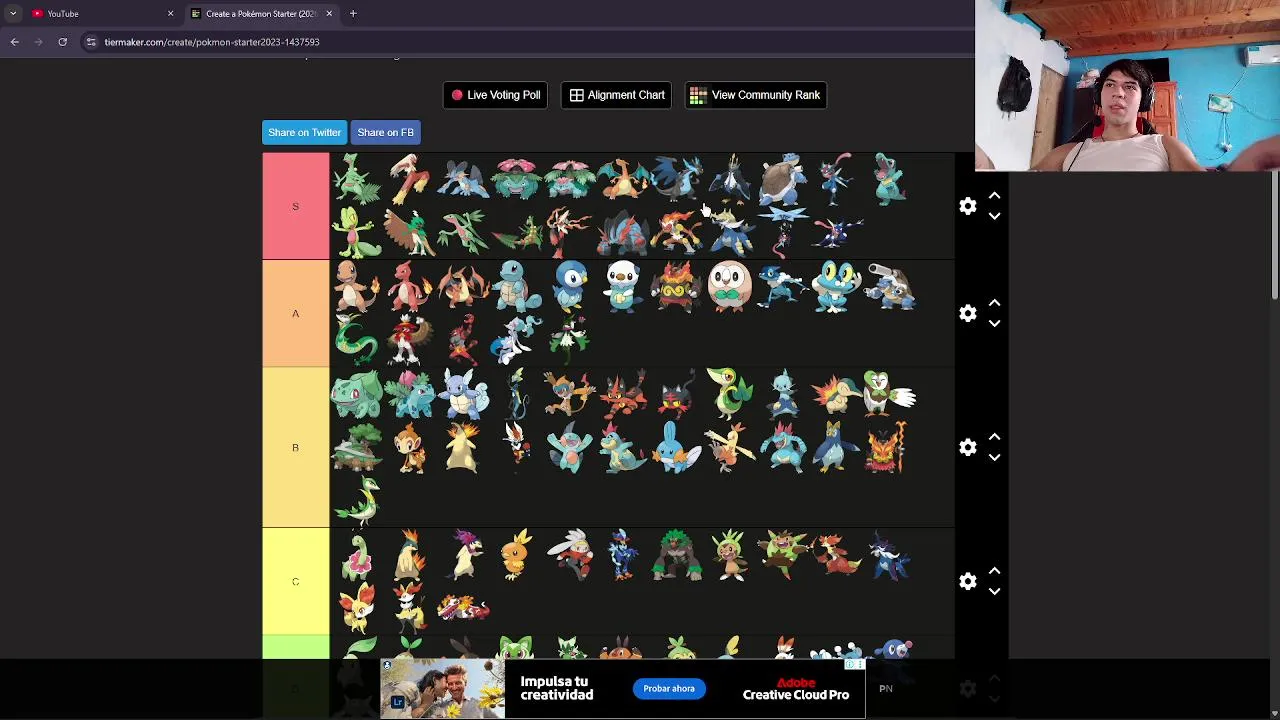Select Piplup in A tier
1280x720 pixels.
tap(570, 287)
